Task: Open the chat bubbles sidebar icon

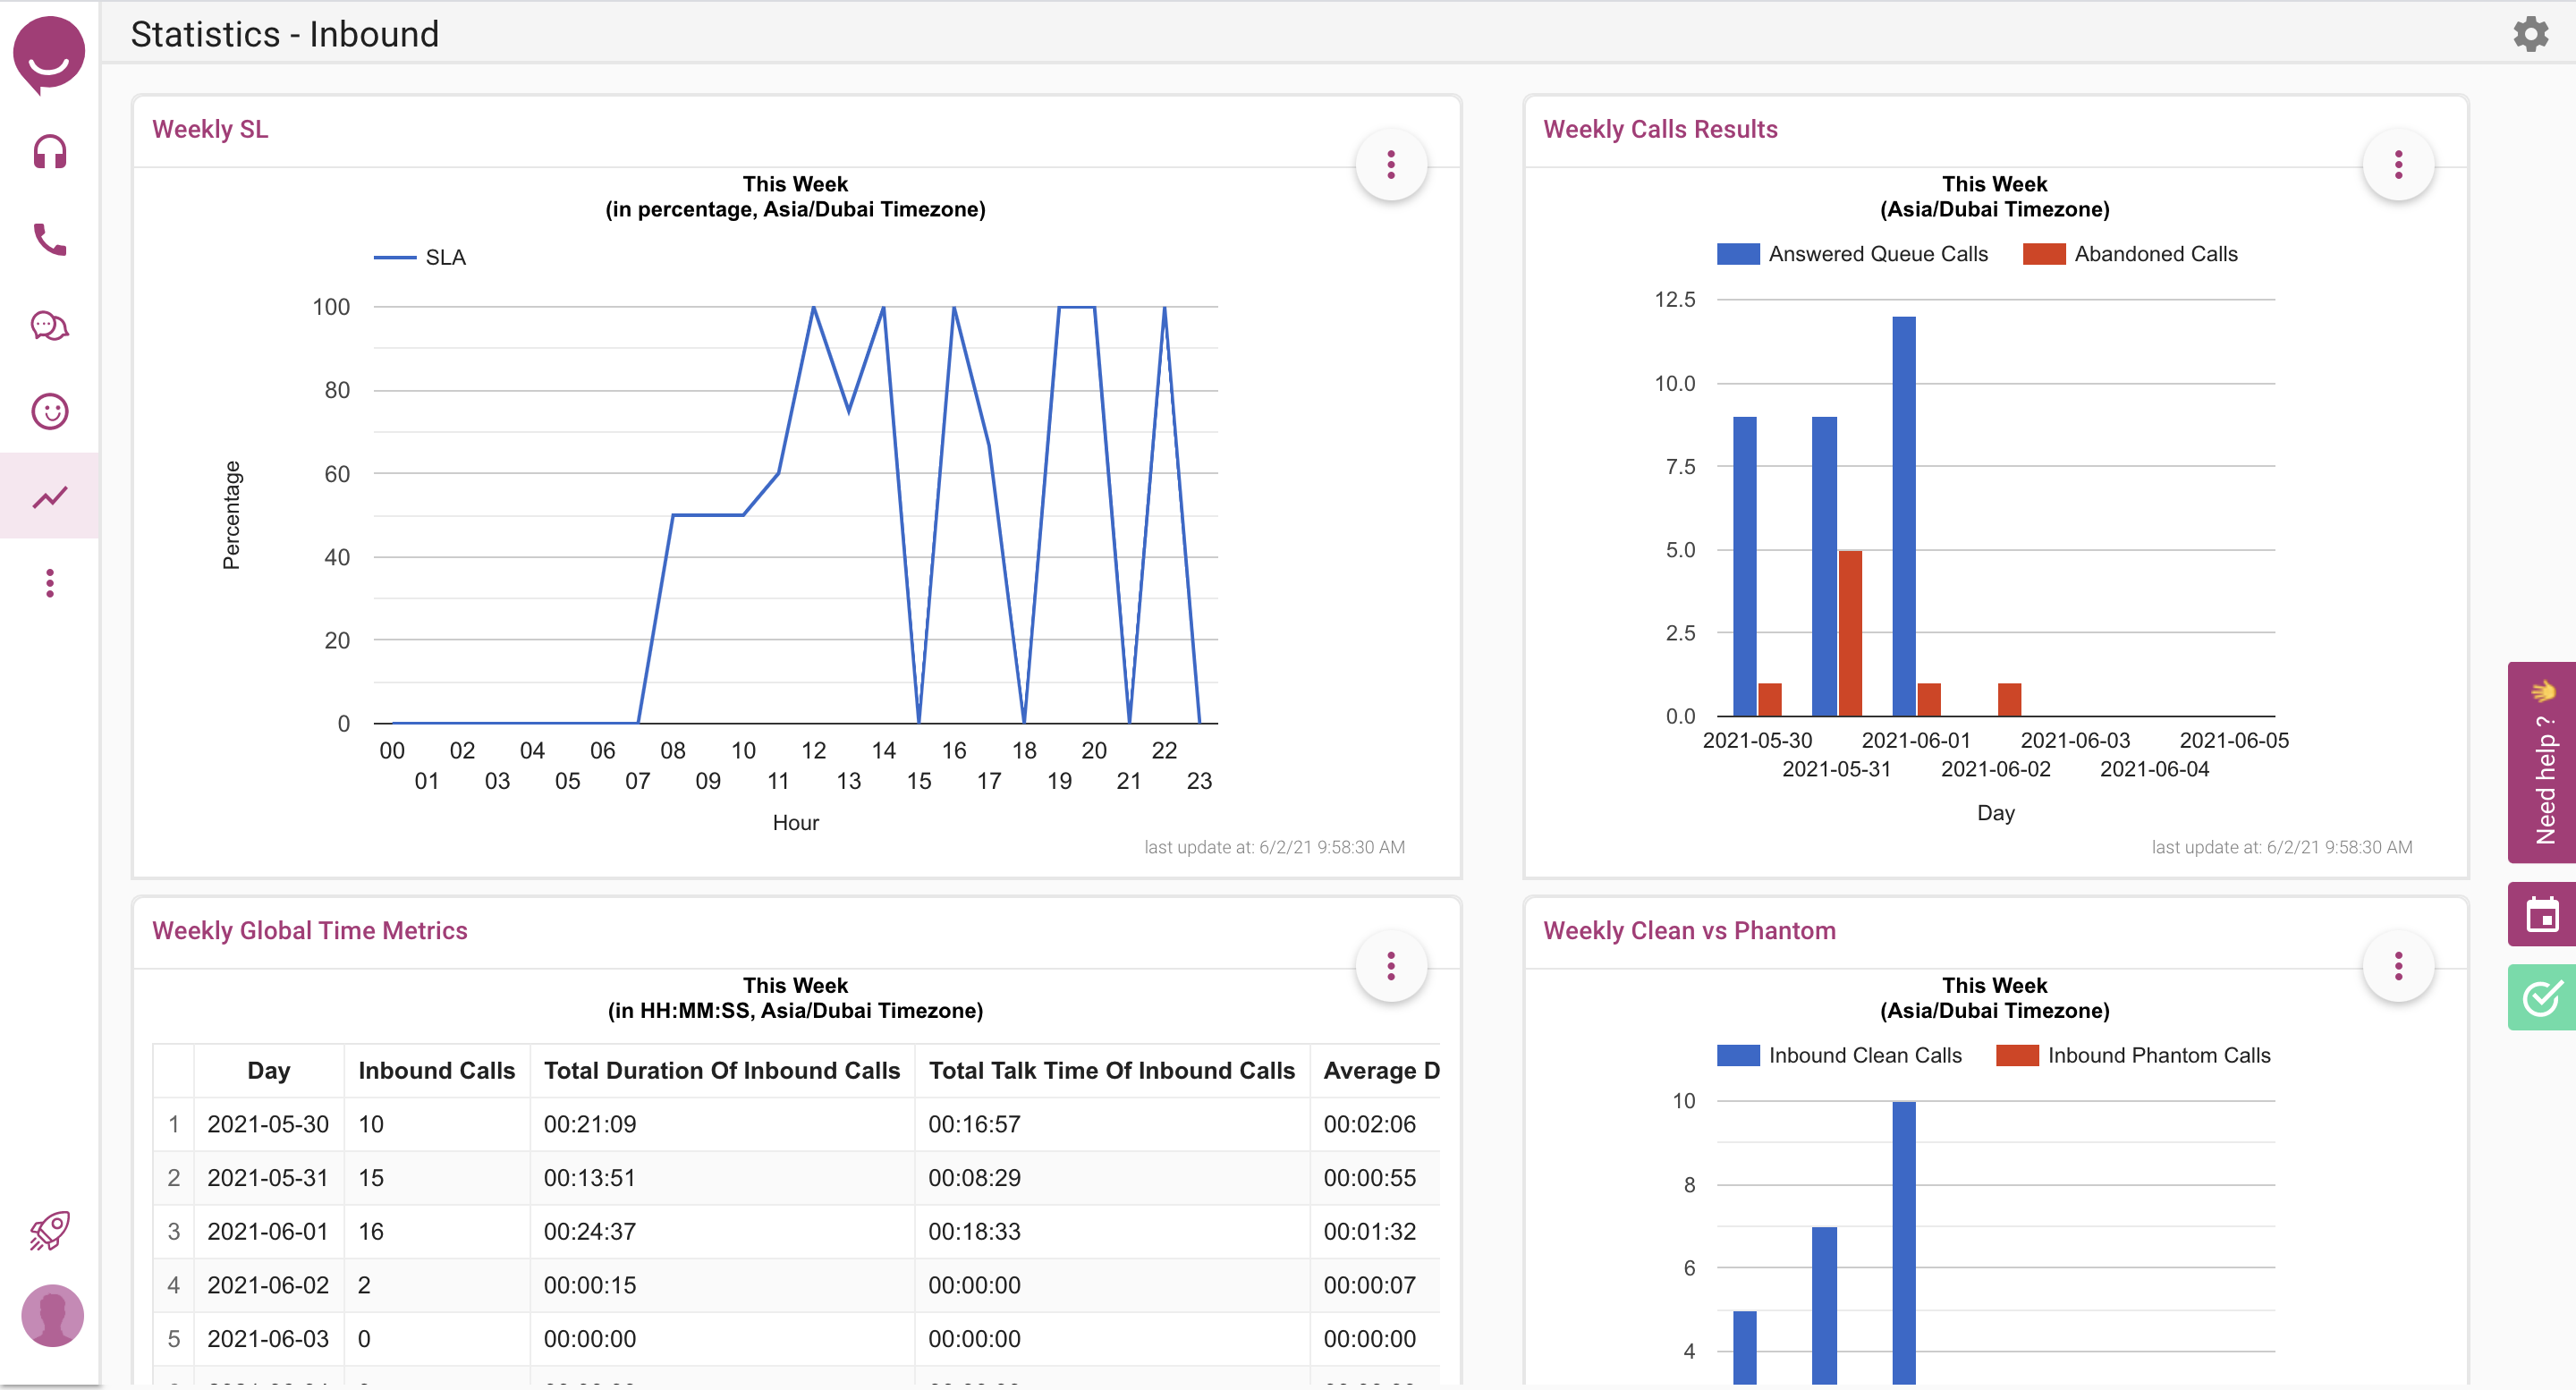Action: click(x=49, y=326)
